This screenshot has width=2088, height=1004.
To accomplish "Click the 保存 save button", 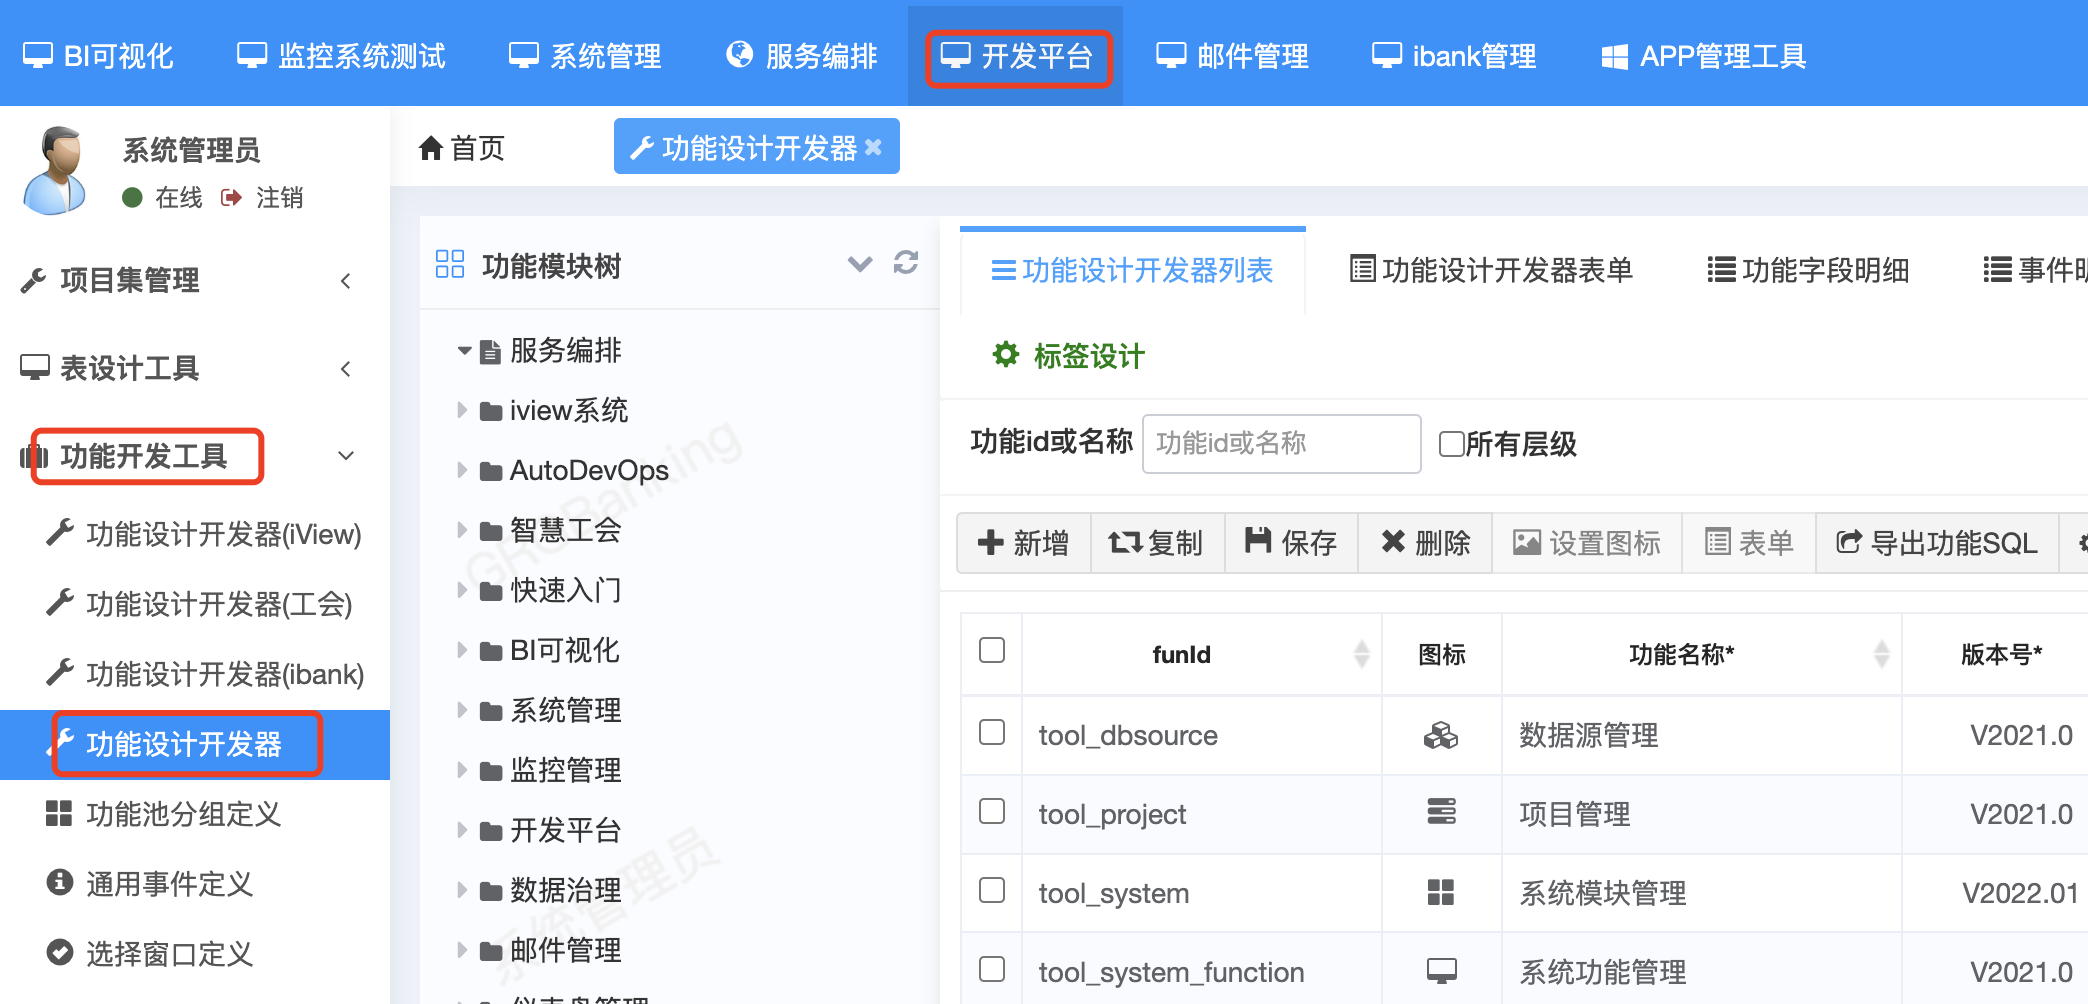I will tap(1291, 543).
